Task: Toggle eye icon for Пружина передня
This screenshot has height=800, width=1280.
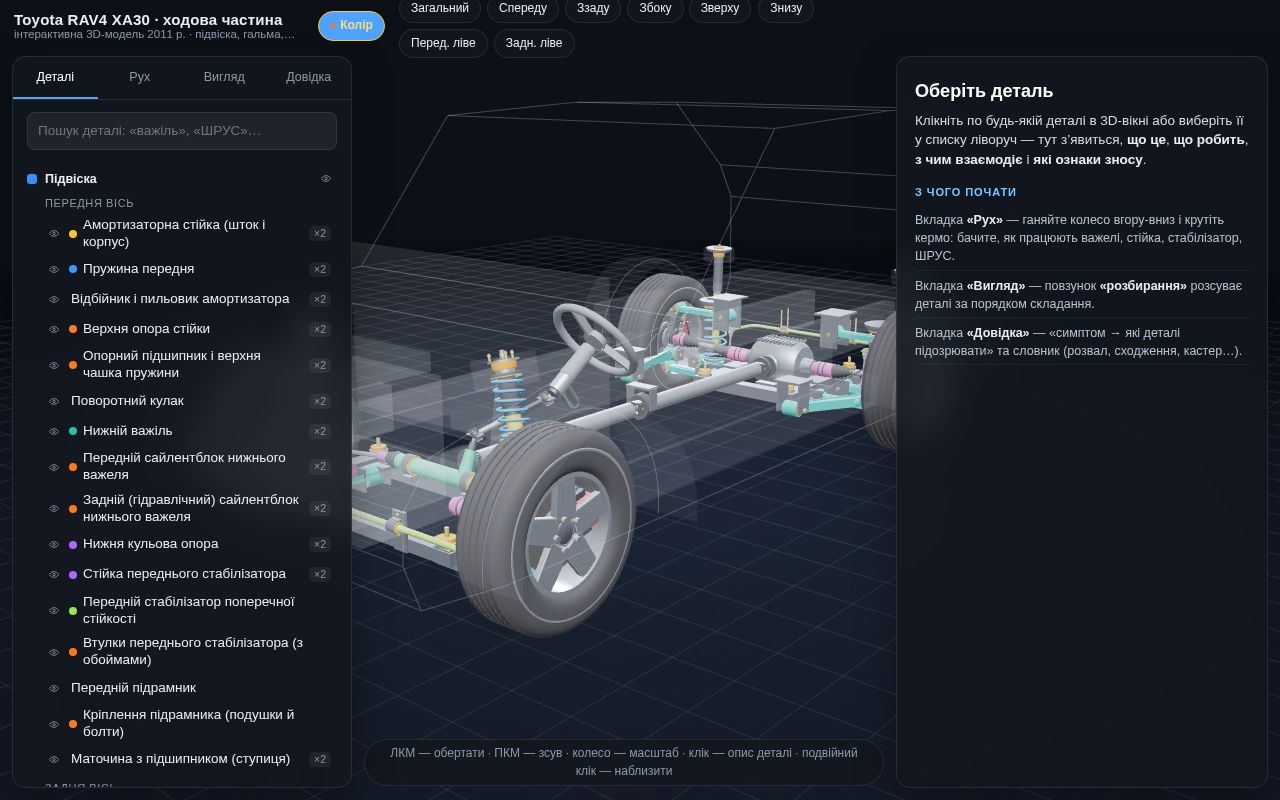Action: pos(54,269)
